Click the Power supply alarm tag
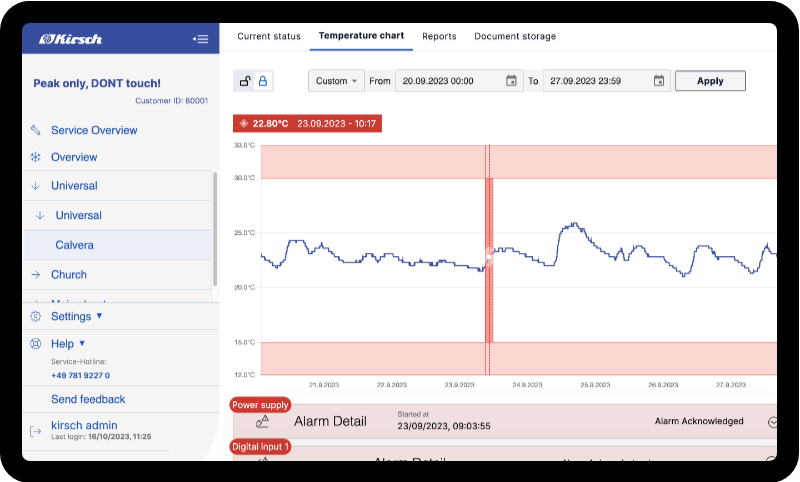Screen dimensions: 800x482 tap(260, 405)
